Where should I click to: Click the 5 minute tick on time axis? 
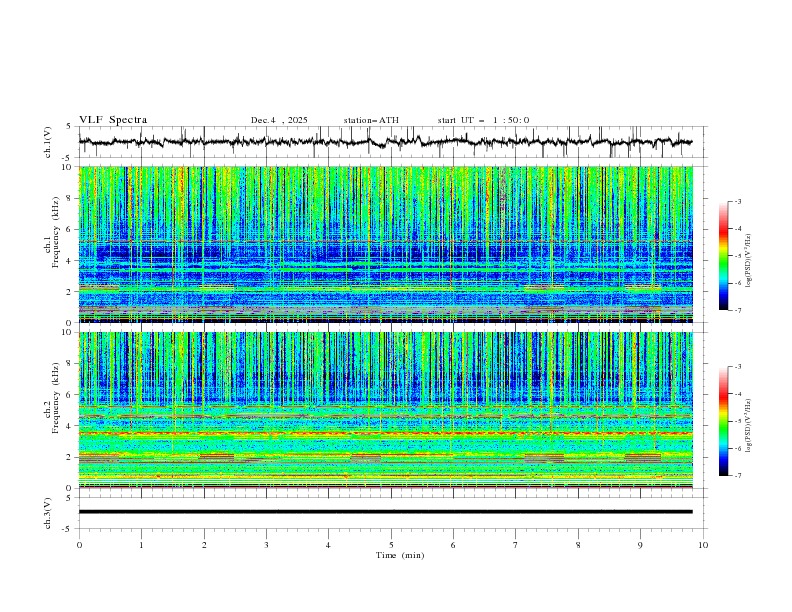pos(391,545)
